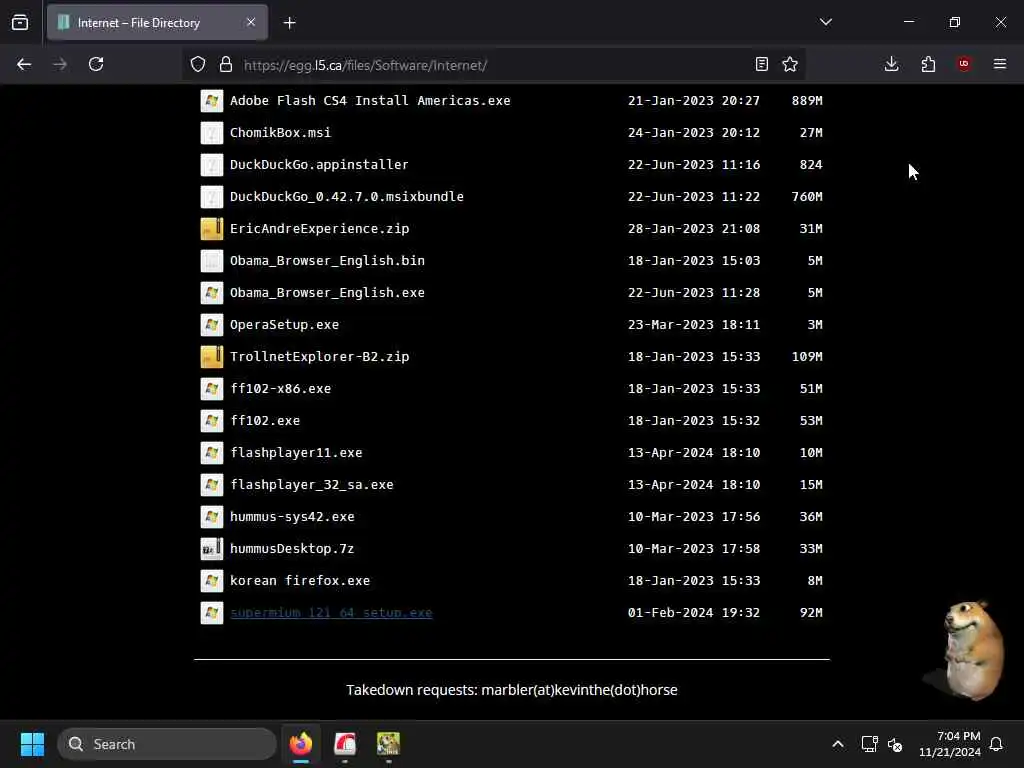Switch to Firefox in the taskbar
This screenshot has height=768, width=1024.
point(301,744)
